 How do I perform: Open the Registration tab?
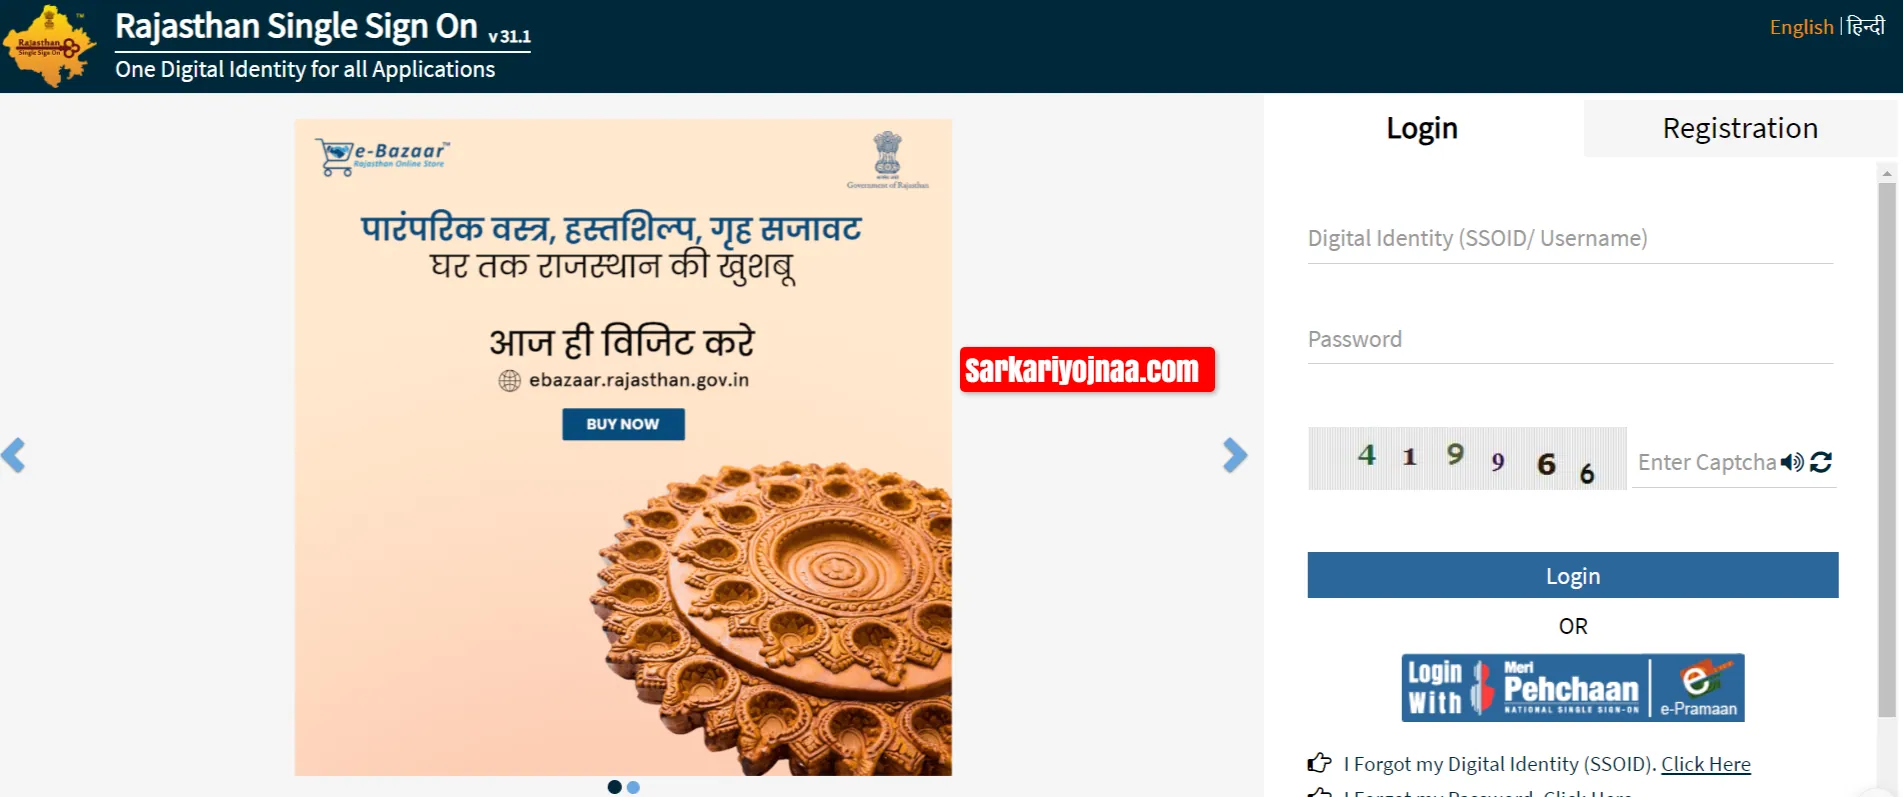[x=1740, y=128]
